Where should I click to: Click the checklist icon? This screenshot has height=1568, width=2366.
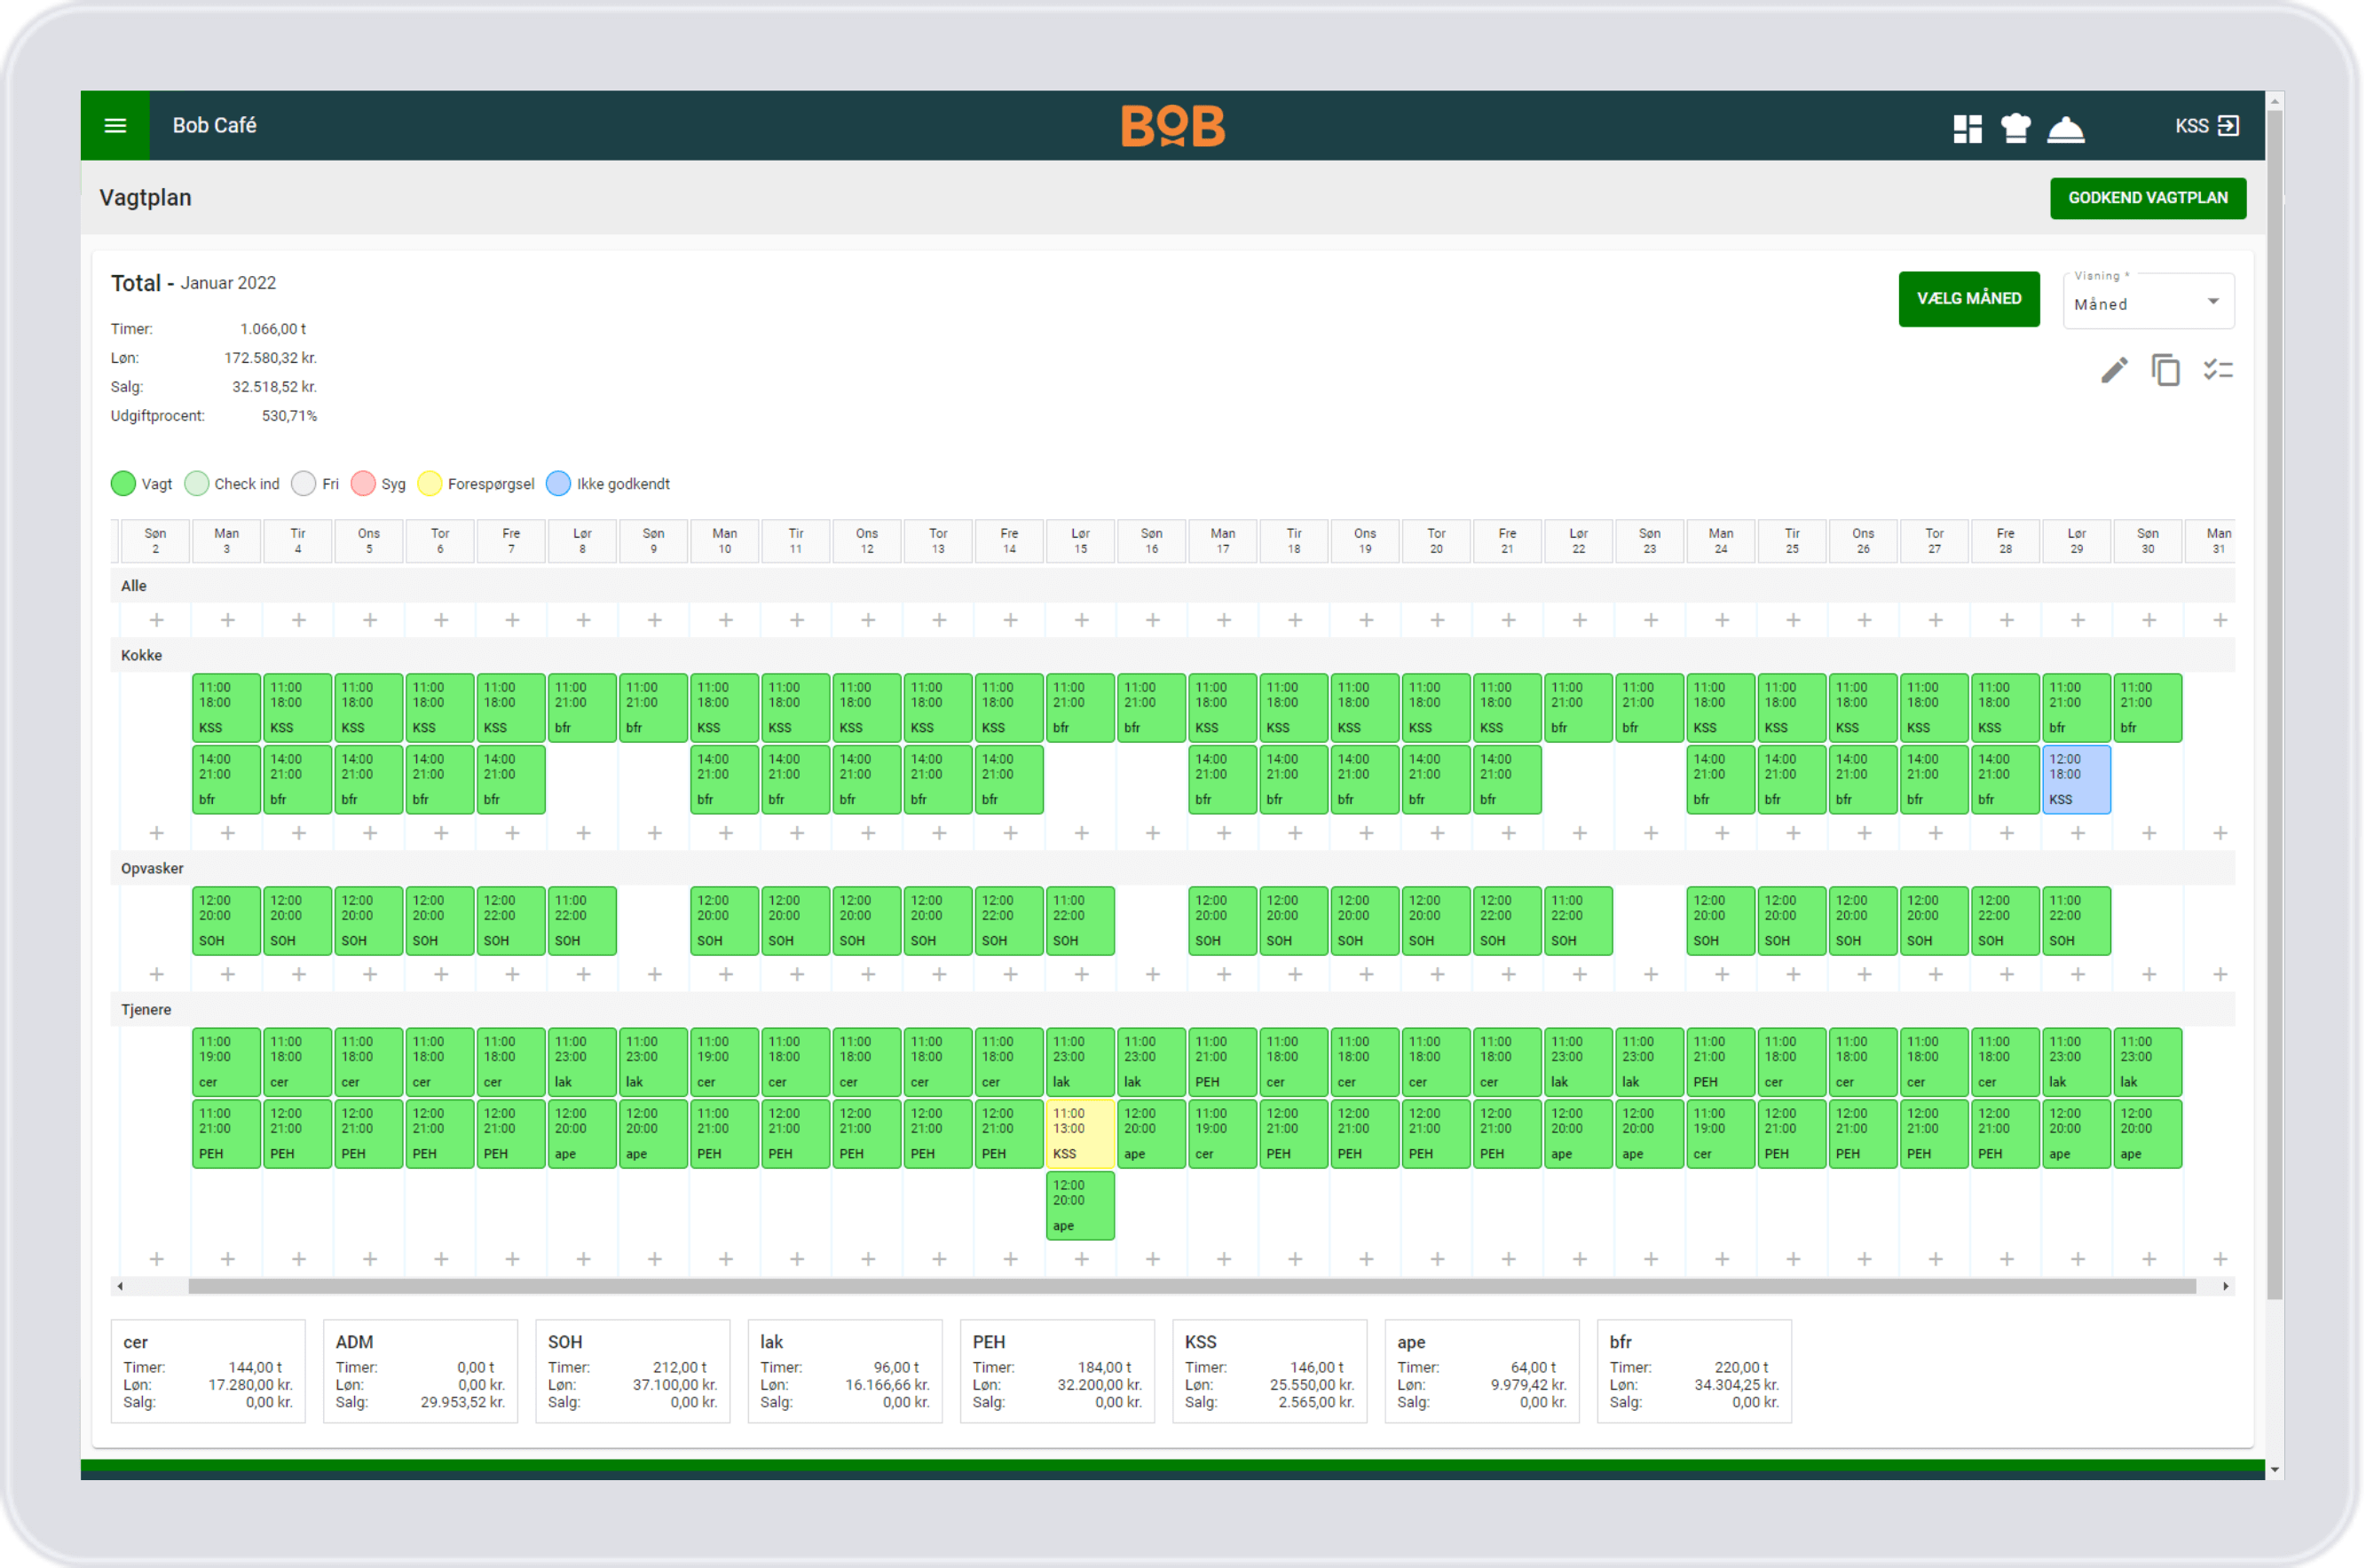point(2217,371)
